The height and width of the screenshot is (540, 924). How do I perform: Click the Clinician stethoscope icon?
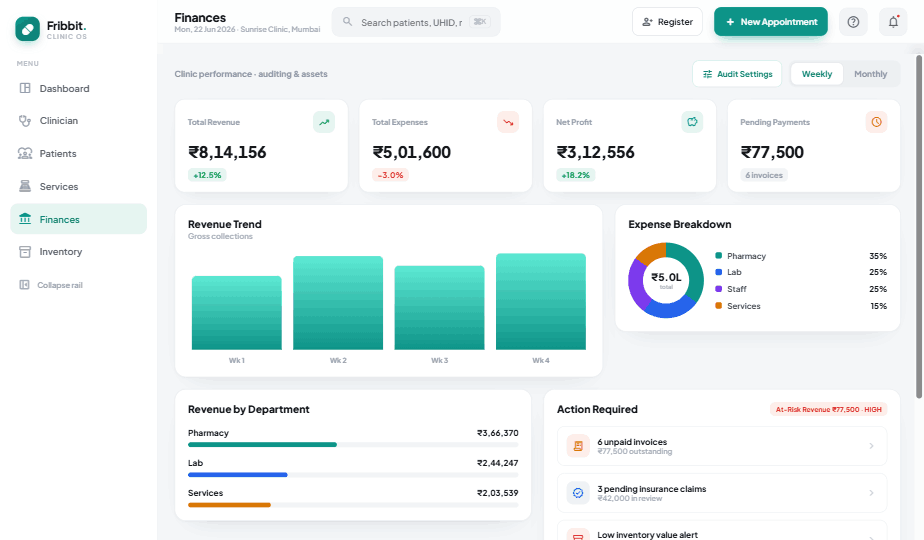pos(25,121)
